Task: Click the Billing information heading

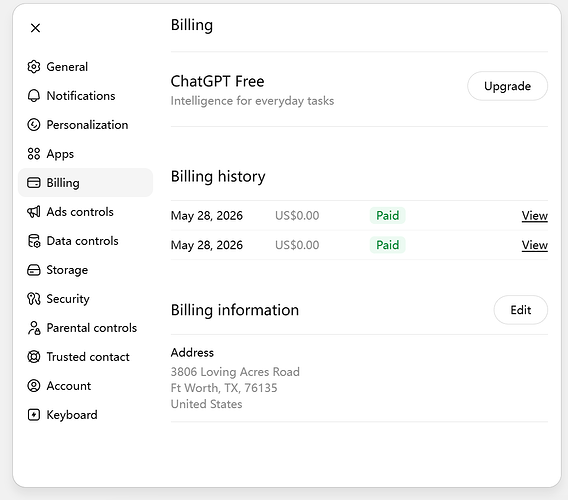Action: tap(235, 310)
